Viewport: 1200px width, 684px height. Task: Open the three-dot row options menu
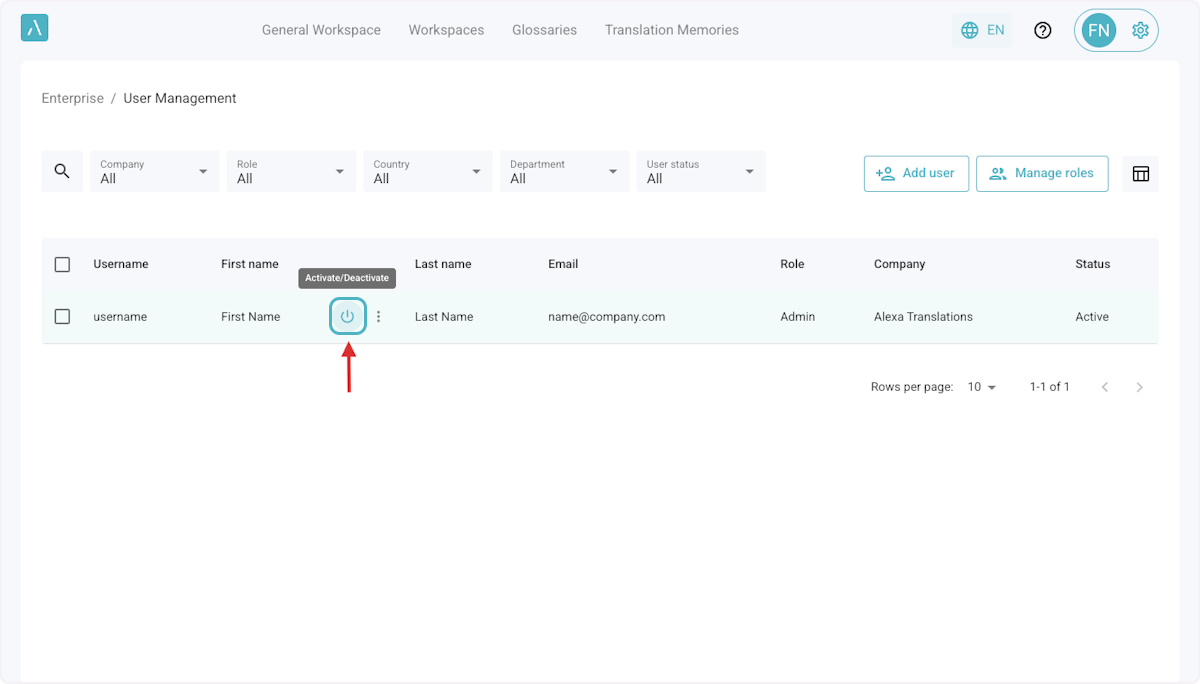pyautogui.click(x=378, y=317)
